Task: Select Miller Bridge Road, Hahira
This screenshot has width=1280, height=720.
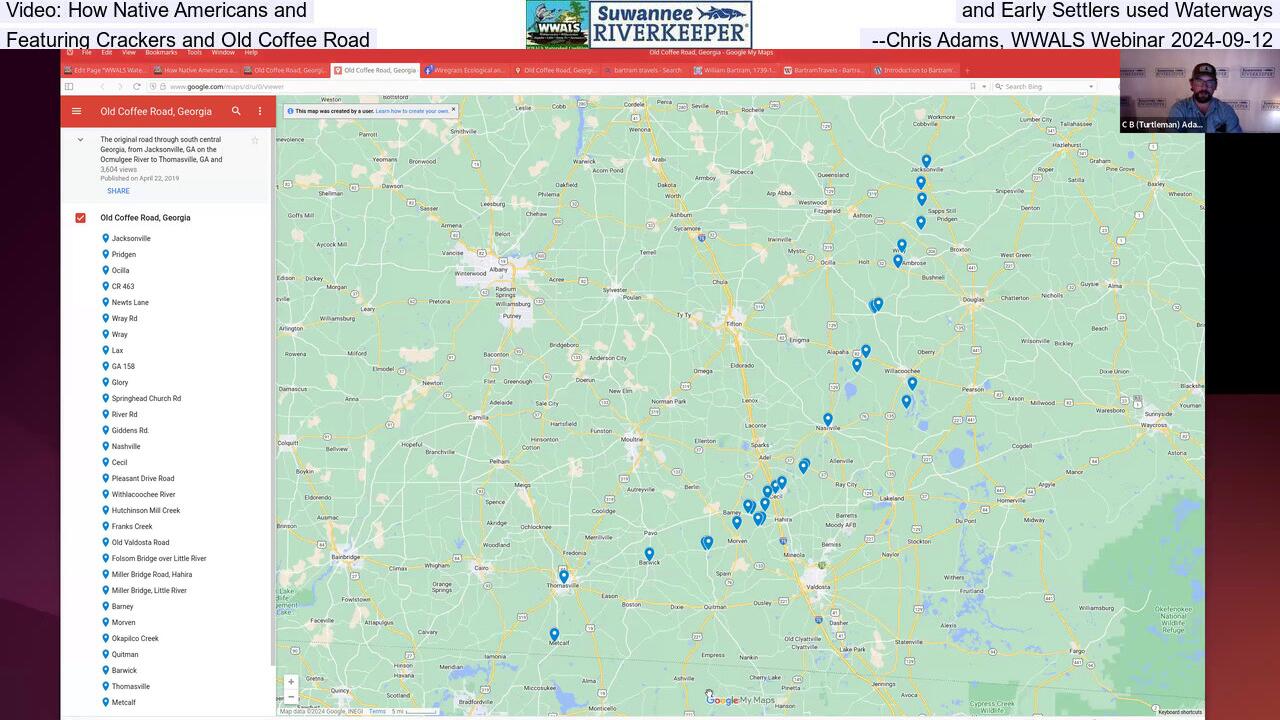Action: point(152,574)
